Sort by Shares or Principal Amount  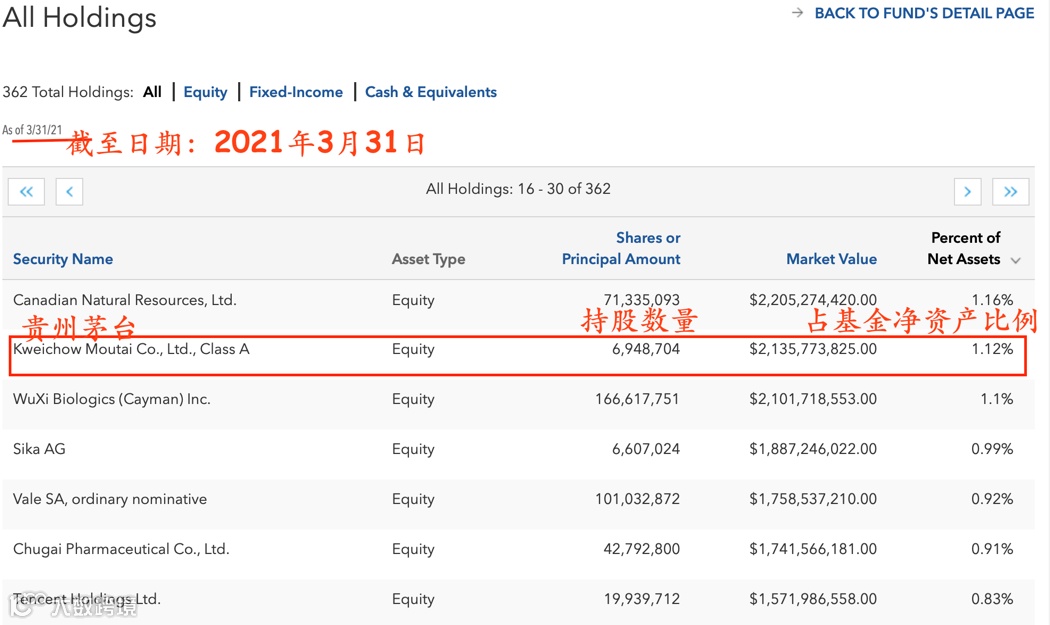pyautogui.click(x=621, y=249)
